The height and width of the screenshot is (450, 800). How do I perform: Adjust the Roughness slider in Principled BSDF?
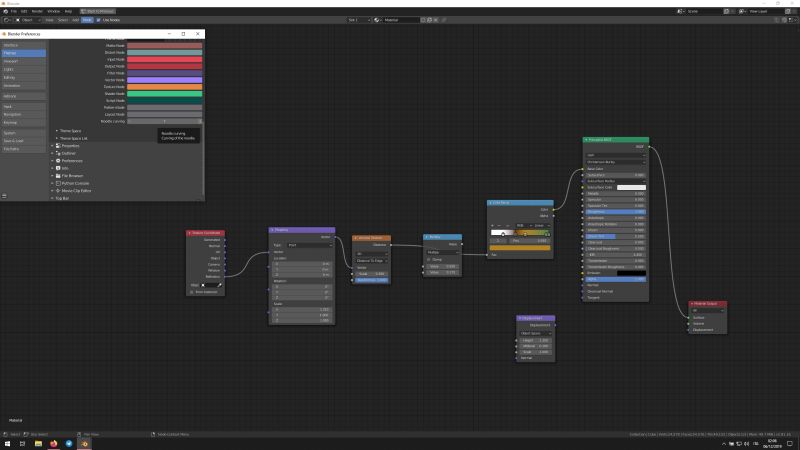tap(616, 212)
